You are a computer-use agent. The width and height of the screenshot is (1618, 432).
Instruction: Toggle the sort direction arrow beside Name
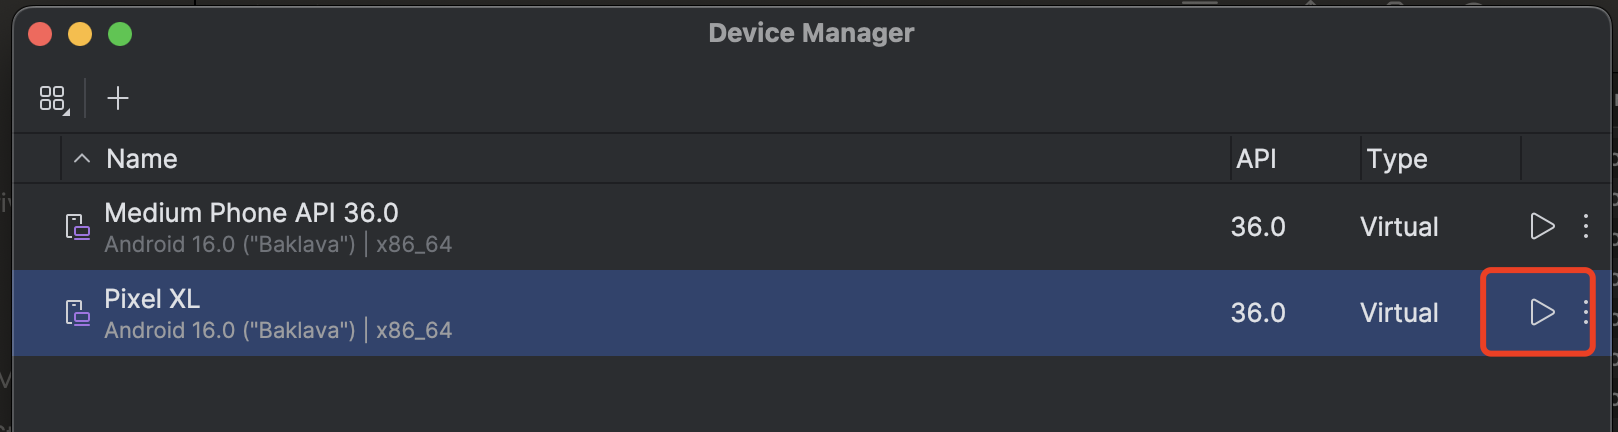click(x=82, y=159)
